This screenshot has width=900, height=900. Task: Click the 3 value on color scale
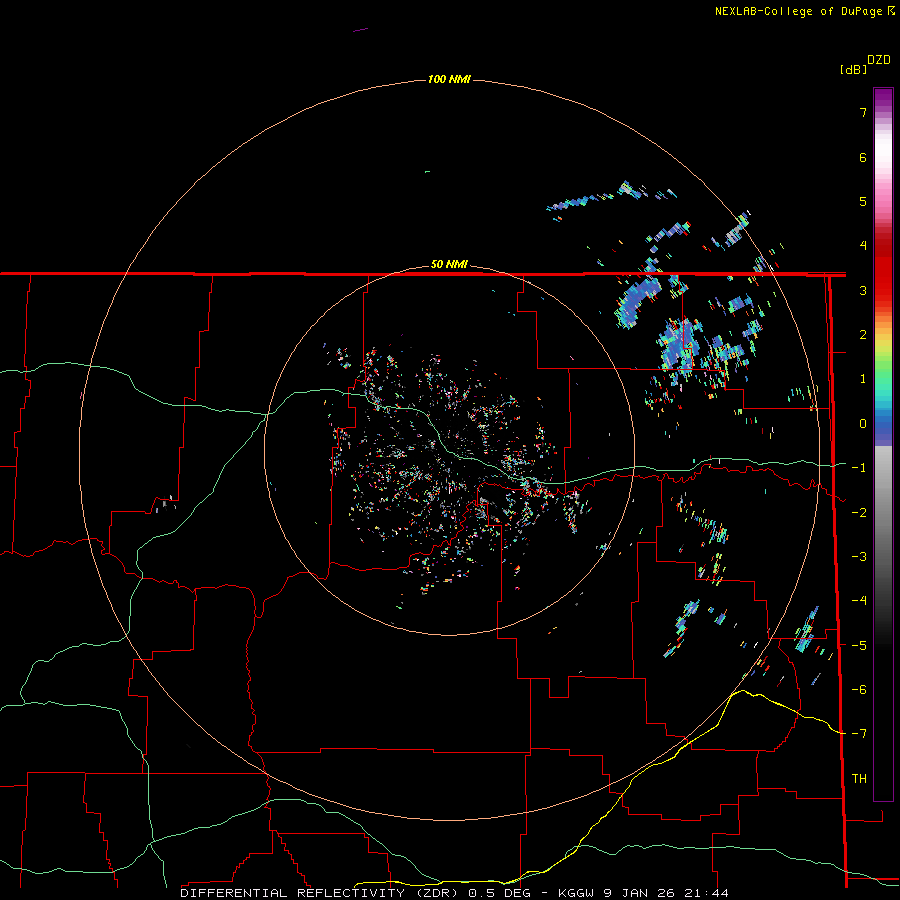pos(863,290)
